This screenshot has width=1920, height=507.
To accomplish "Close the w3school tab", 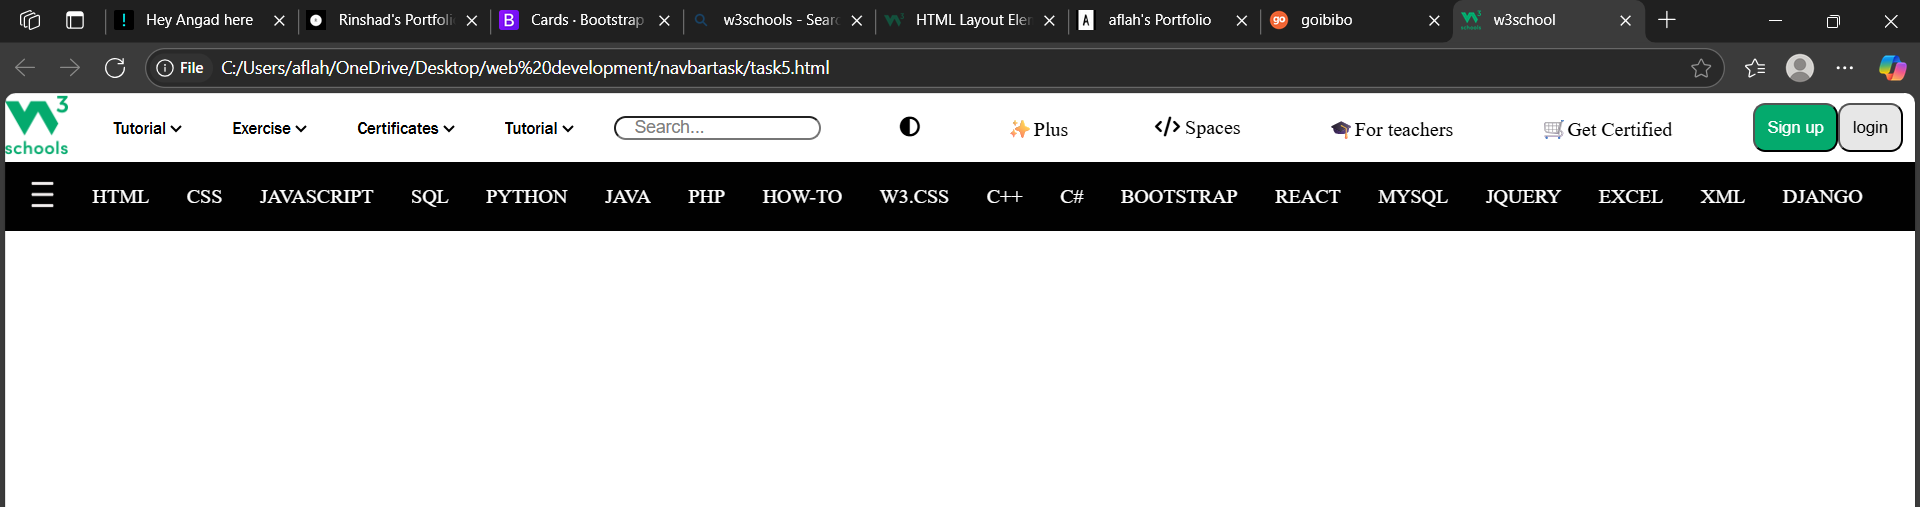I will click(1625, 20).
